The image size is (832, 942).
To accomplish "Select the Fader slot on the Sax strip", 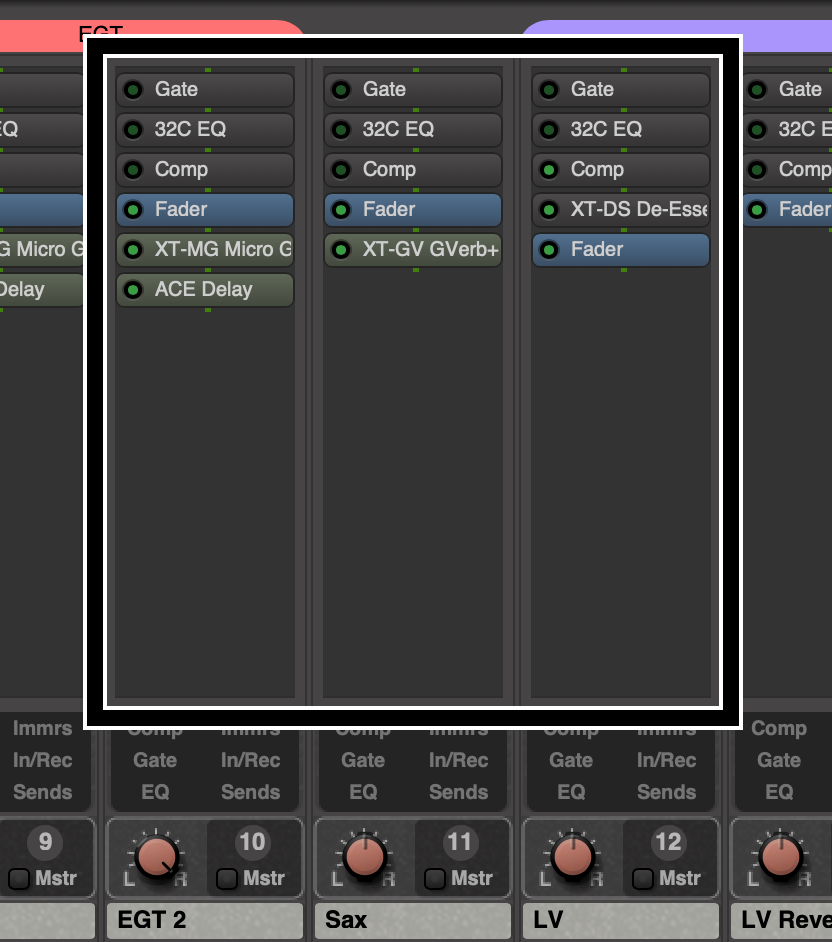I will [413, 210].
